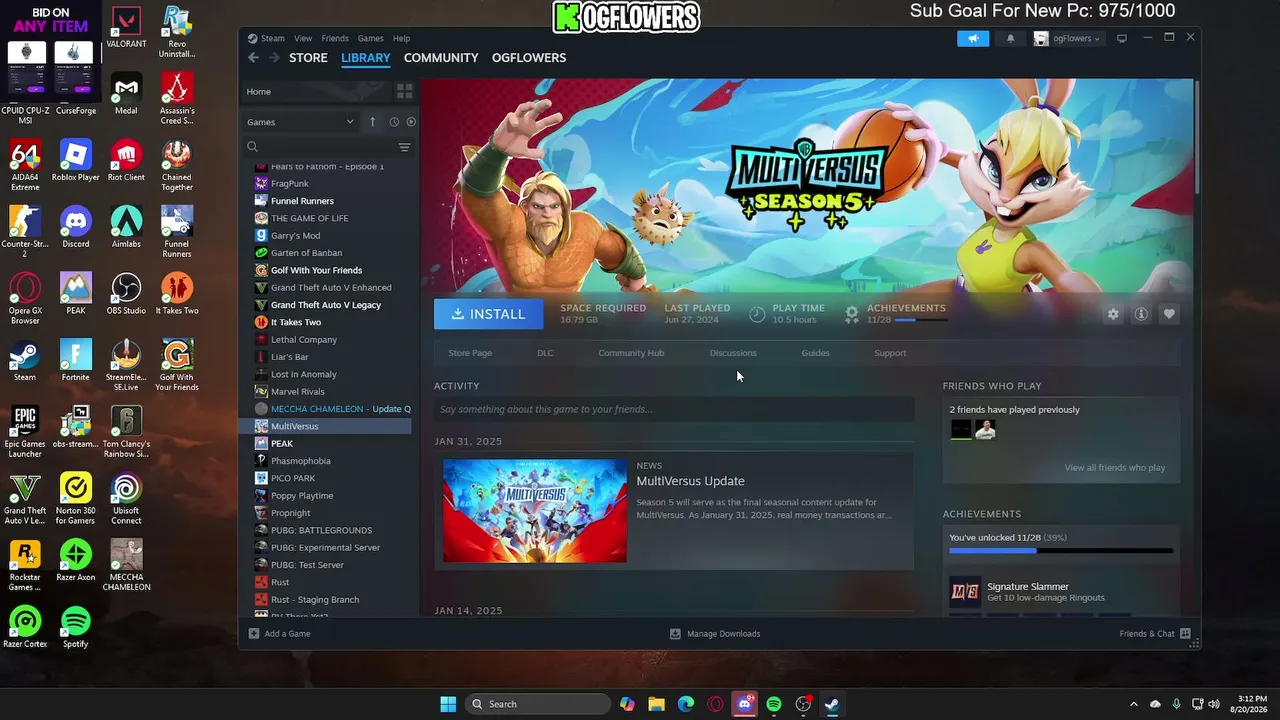Open MultiVersus game settings gear

[1113, 314]
